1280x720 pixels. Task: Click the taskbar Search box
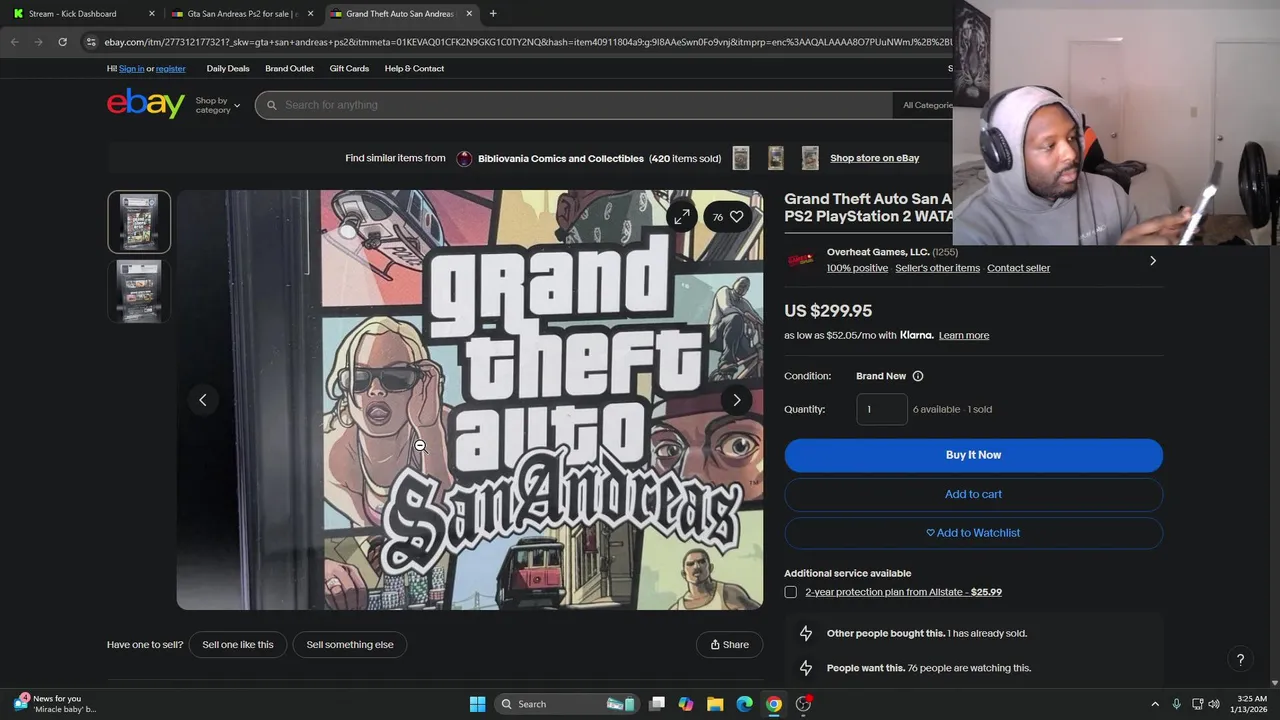click(567, 704)
